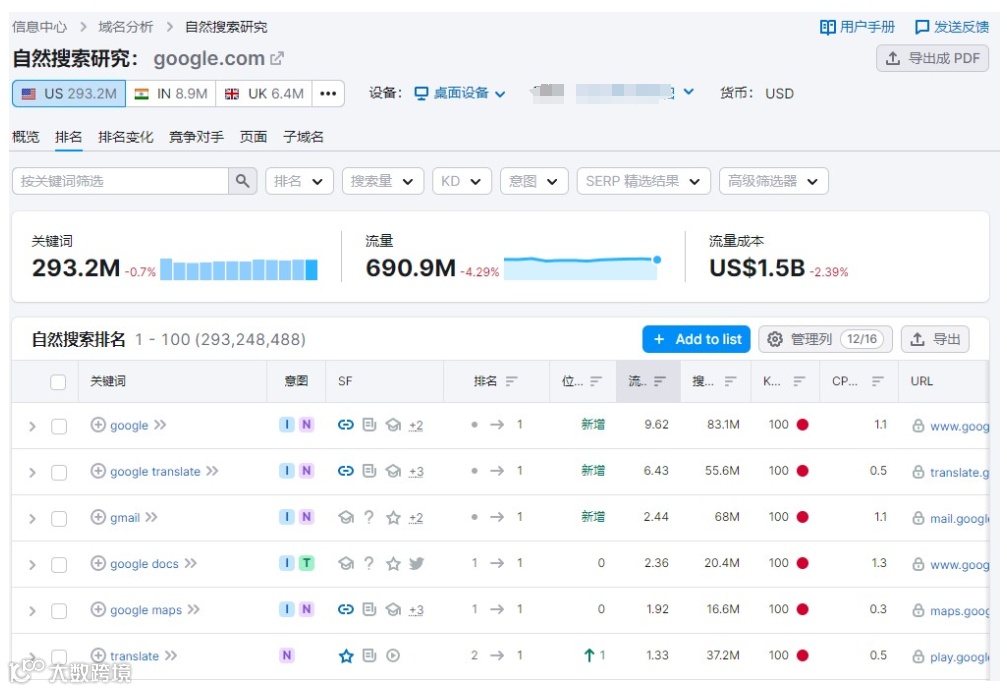
Task: Expand the gmail row details
Action: click(32, 519)
